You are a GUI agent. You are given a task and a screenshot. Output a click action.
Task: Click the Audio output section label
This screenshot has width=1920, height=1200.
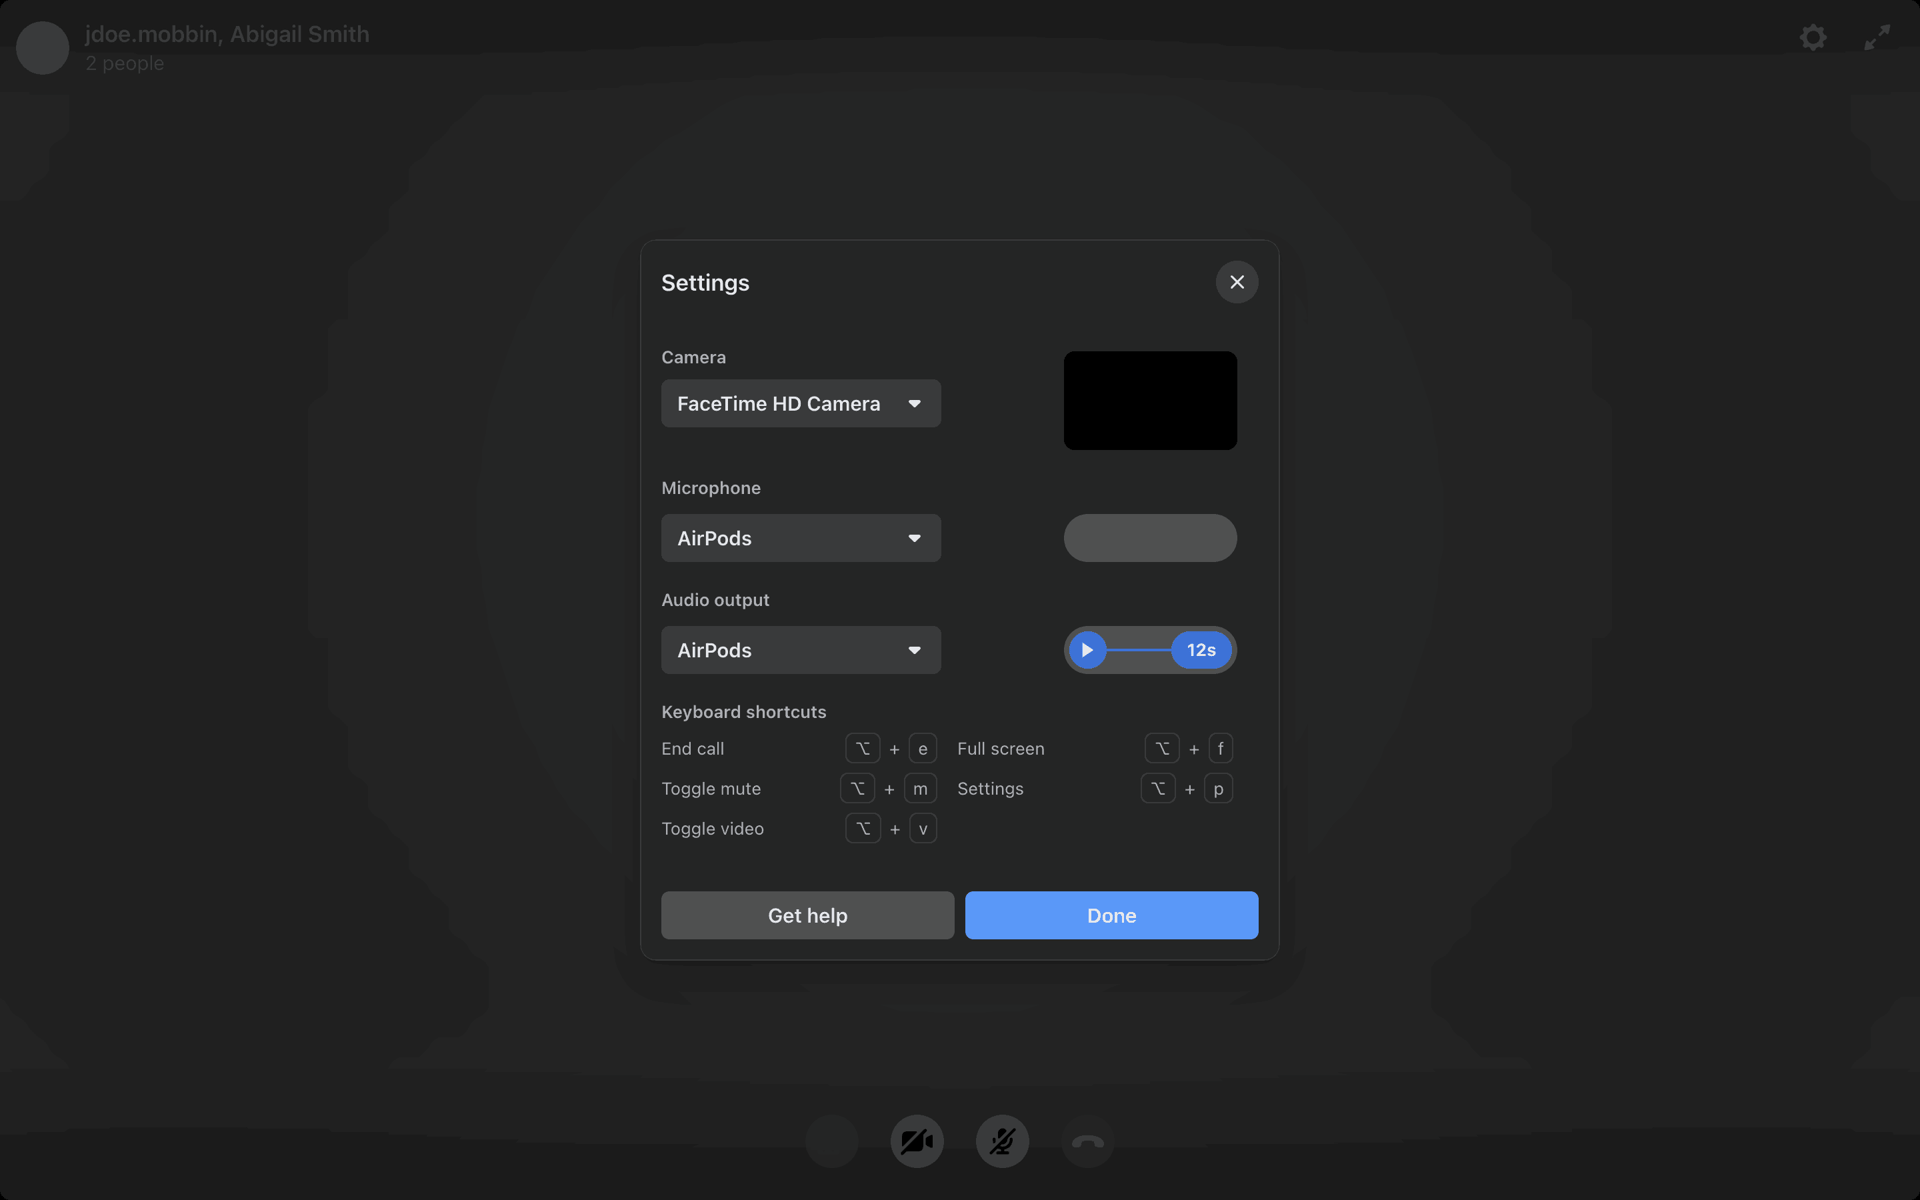pos(715,599)
